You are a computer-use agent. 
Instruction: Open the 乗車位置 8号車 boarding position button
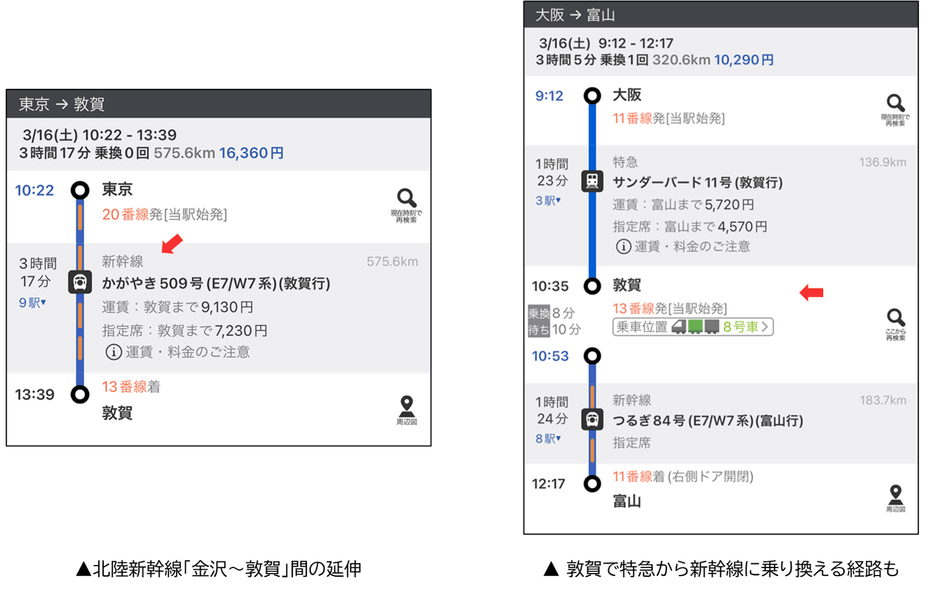(x=693, y=327)
